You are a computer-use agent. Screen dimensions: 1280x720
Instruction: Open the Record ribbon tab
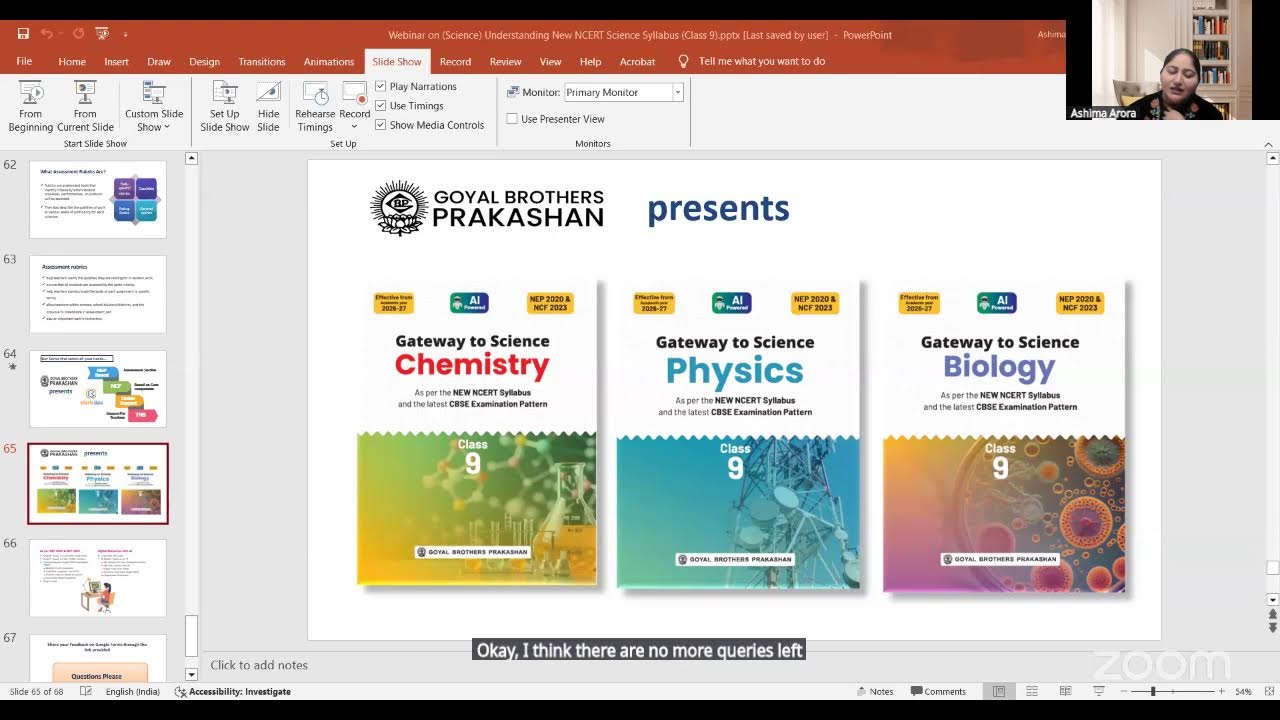(455, 61)
